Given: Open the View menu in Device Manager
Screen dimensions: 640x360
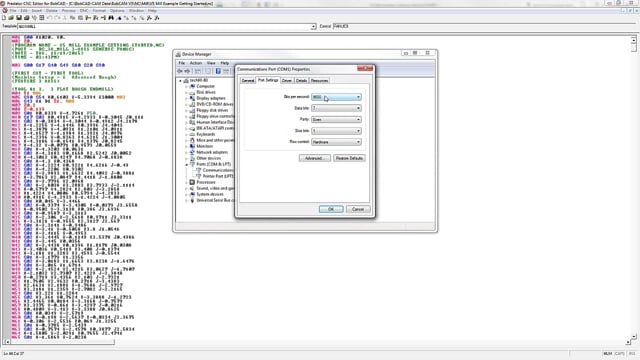Looking at the screenshot, I should pos(211,63).
